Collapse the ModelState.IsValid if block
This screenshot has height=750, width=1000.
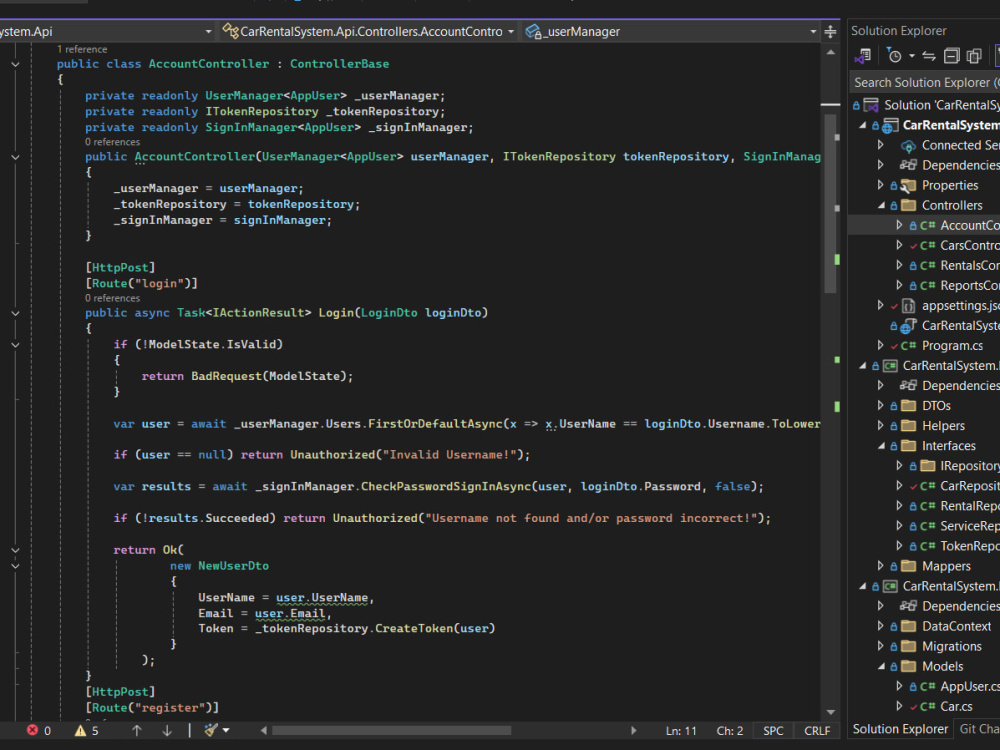15,344
